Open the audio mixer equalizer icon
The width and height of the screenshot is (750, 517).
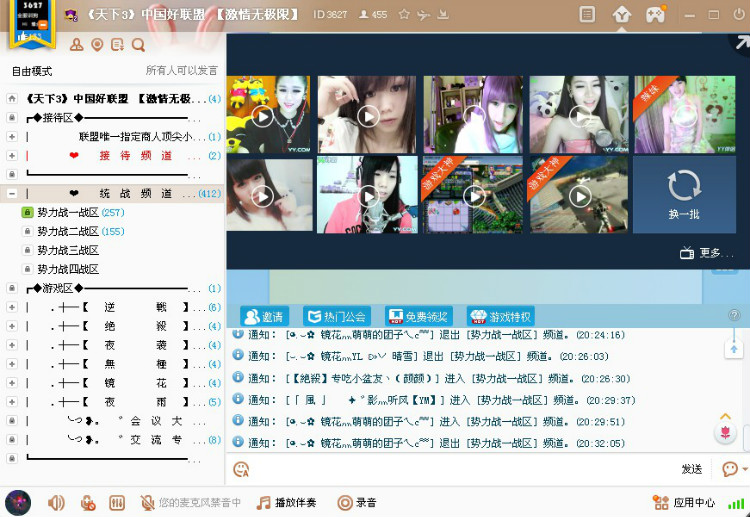coord(117,503)
